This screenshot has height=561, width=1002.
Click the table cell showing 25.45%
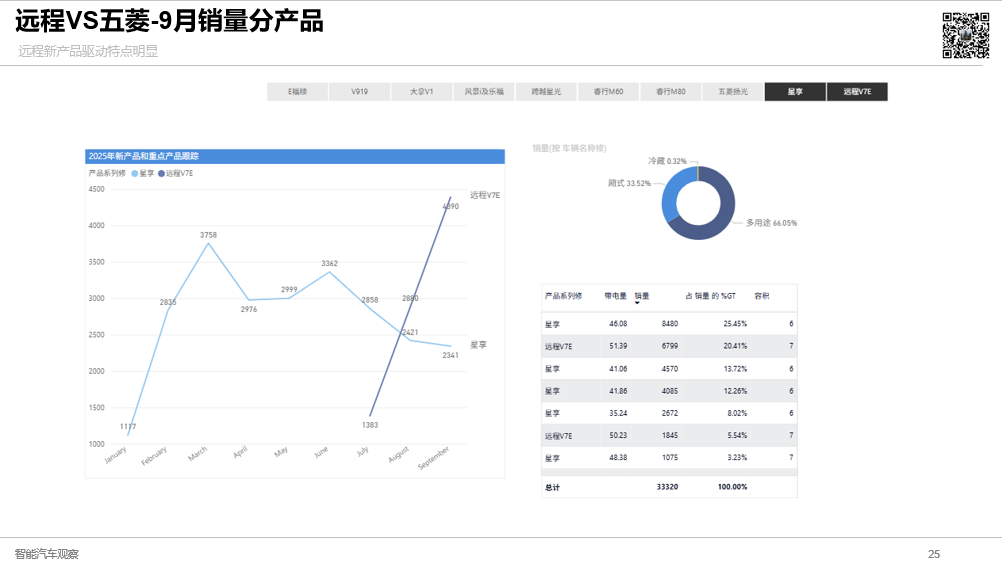pos(735,324)
